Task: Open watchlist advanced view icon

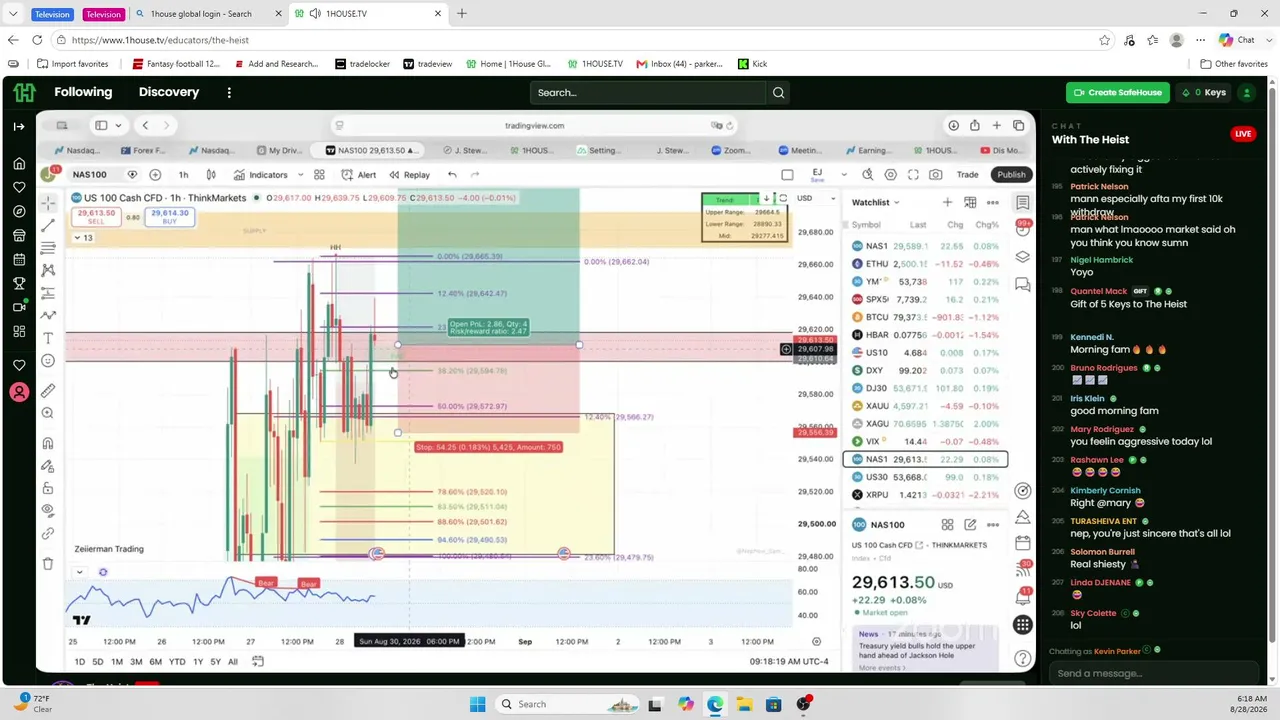Action: tap(971, 202)
